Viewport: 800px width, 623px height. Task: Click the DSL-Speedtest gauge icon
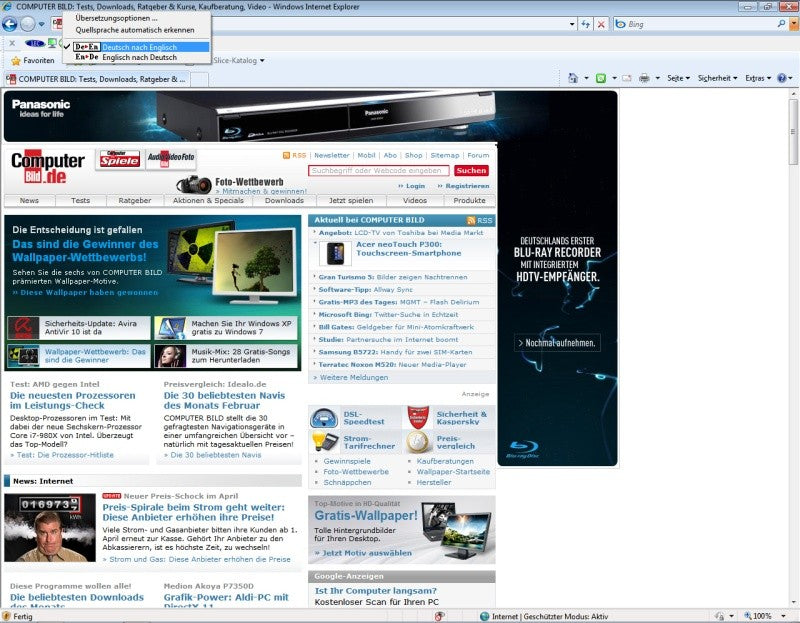[324, 418]
